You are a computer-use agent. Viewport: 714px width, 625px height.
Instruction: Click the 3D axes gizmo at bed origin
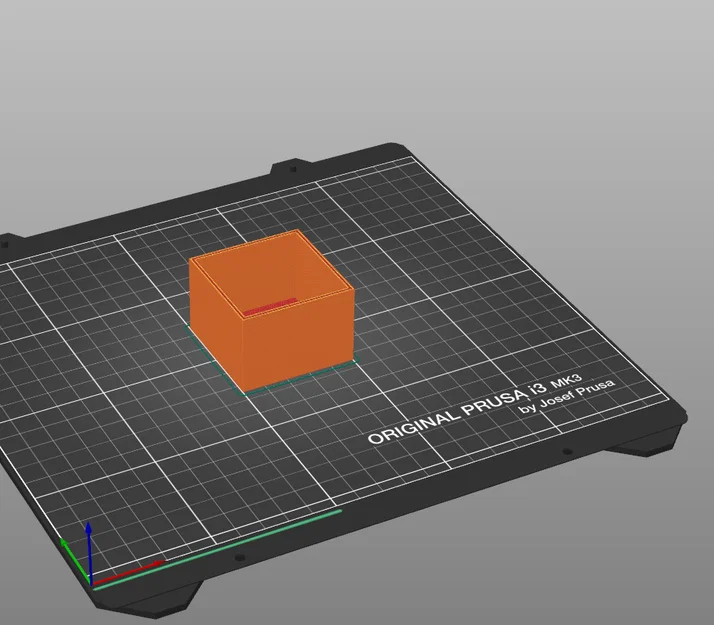coord(110,555)
